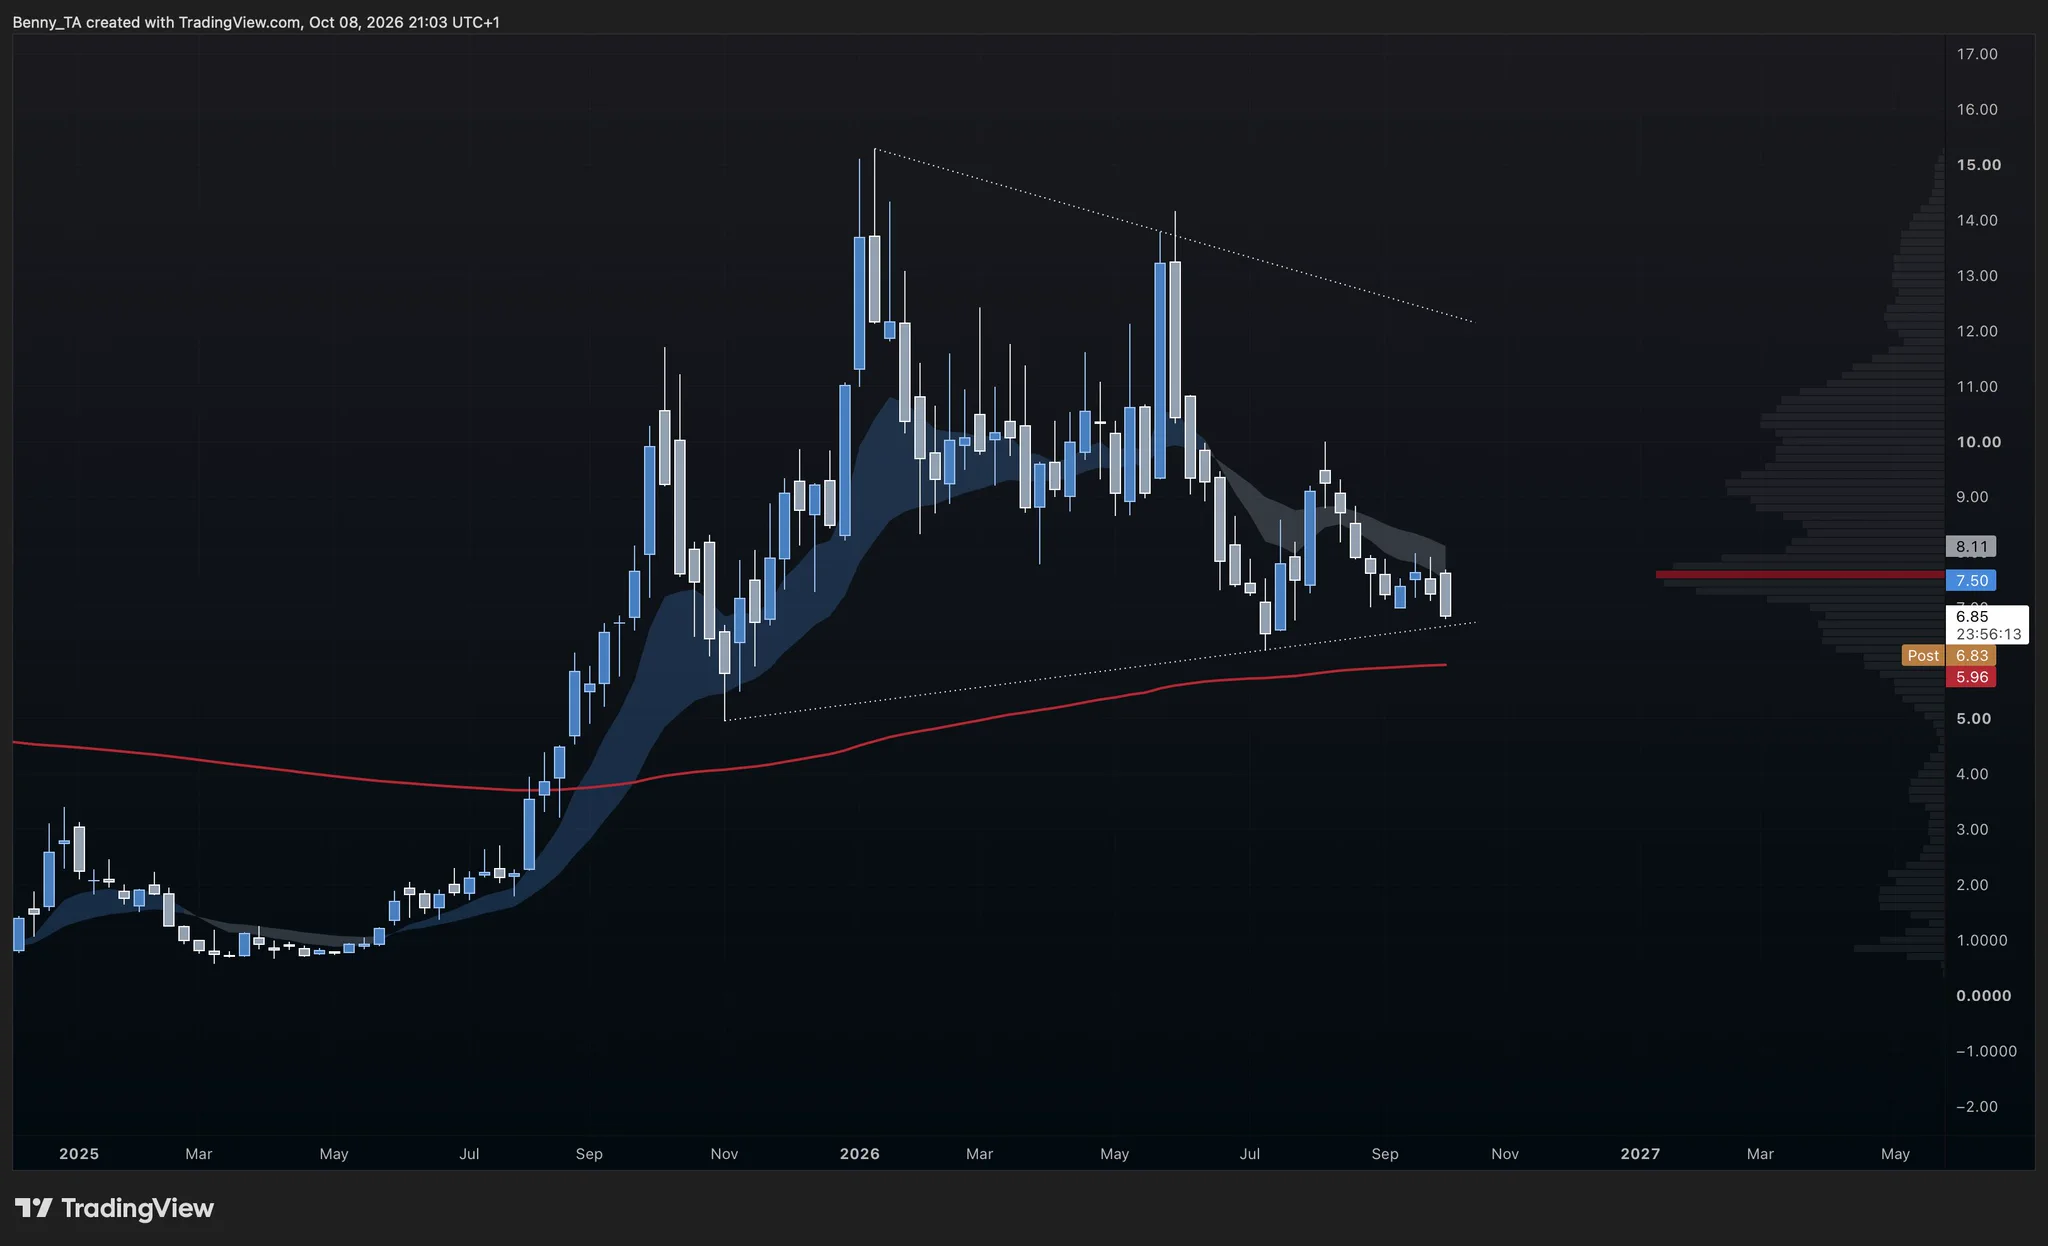Click the −2.00 price scale label

click(x=1977, y=1107)
